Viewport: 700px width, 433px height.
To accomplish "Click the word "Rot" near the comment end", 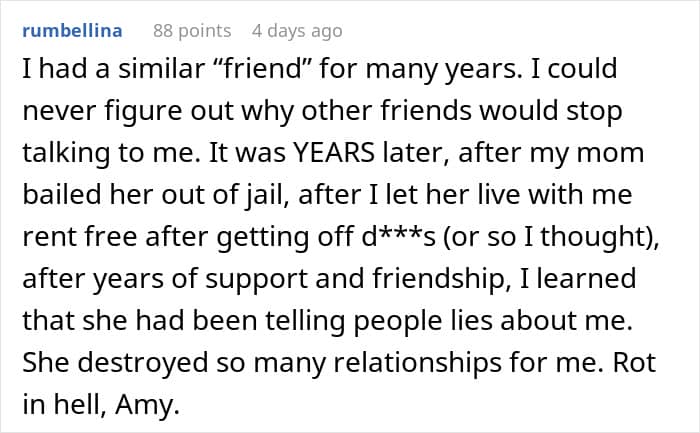I will (x=634, y=362).
